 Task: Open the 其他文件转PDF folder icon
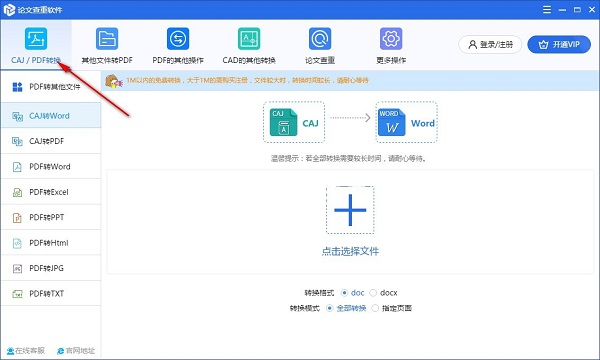click(x=107, y=39)
